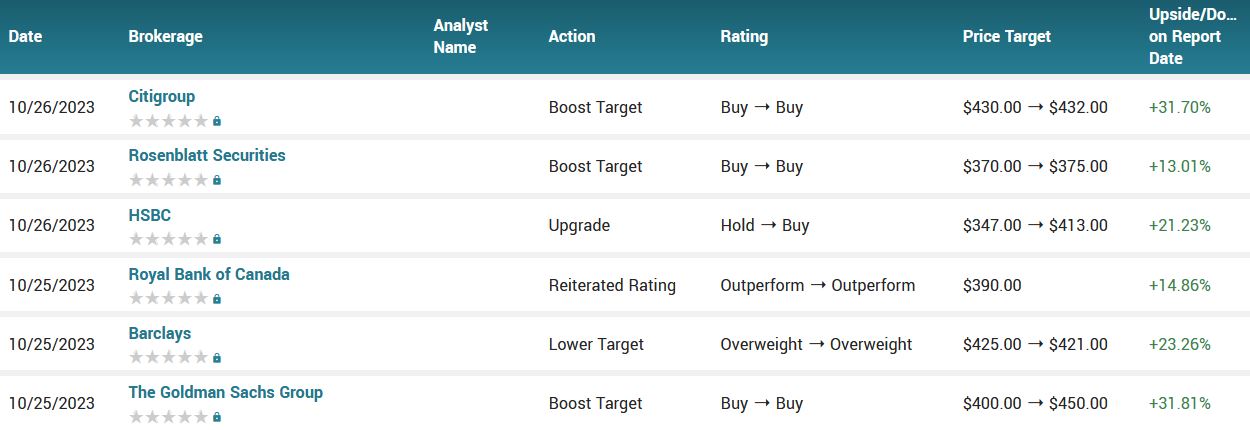This screenshot has height=430, width=1250.
Task: Click the lock icon under HSBC
Action: click(x=217, y=239)
